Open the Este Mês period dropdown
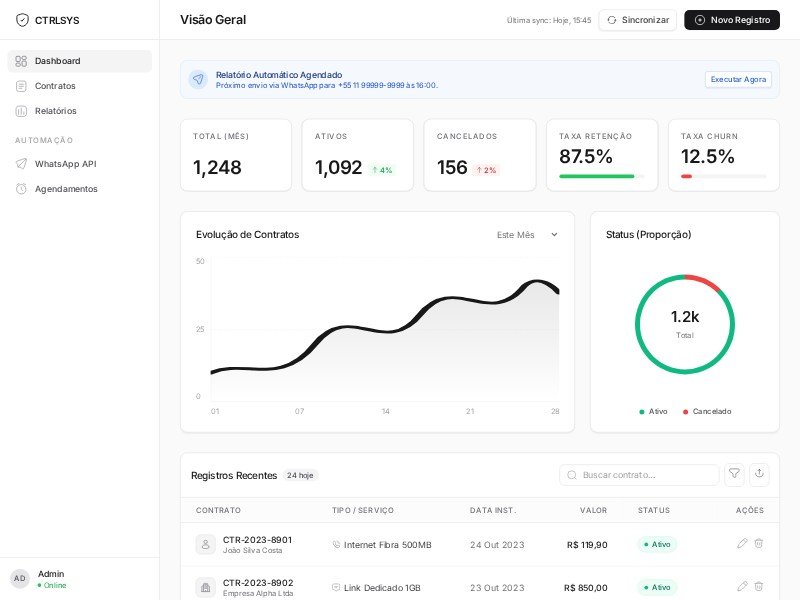 [x=527, y=235]
